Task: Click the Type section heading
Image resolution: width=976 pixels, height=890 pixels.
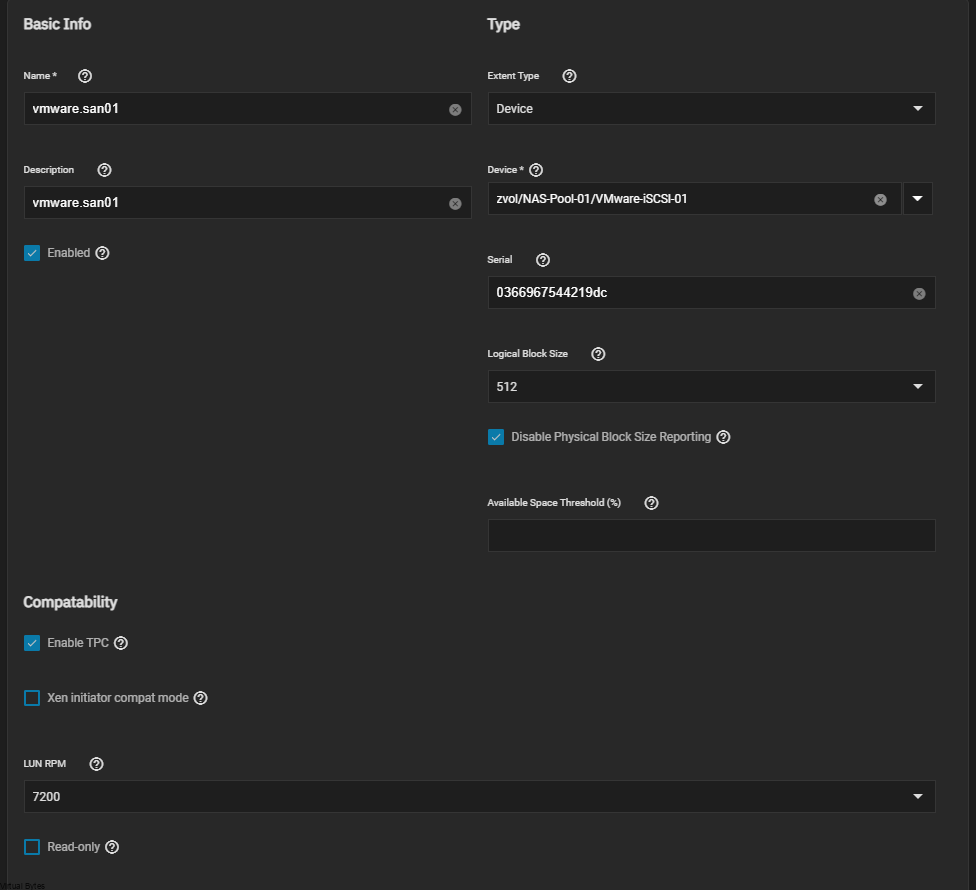Action: click(x=504, y=24)
